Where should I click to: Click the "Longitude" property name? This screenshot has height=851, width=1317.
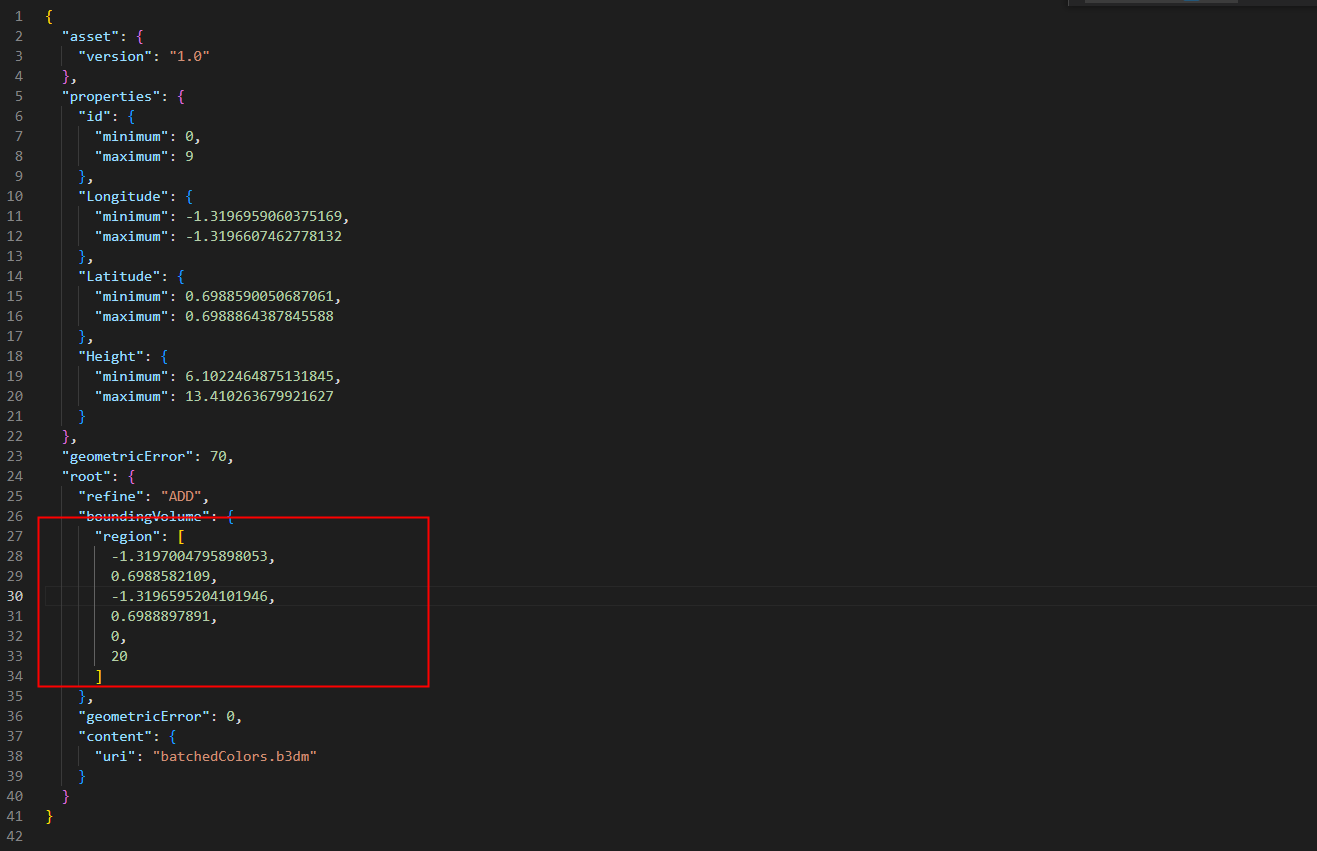tap(123, 196)
